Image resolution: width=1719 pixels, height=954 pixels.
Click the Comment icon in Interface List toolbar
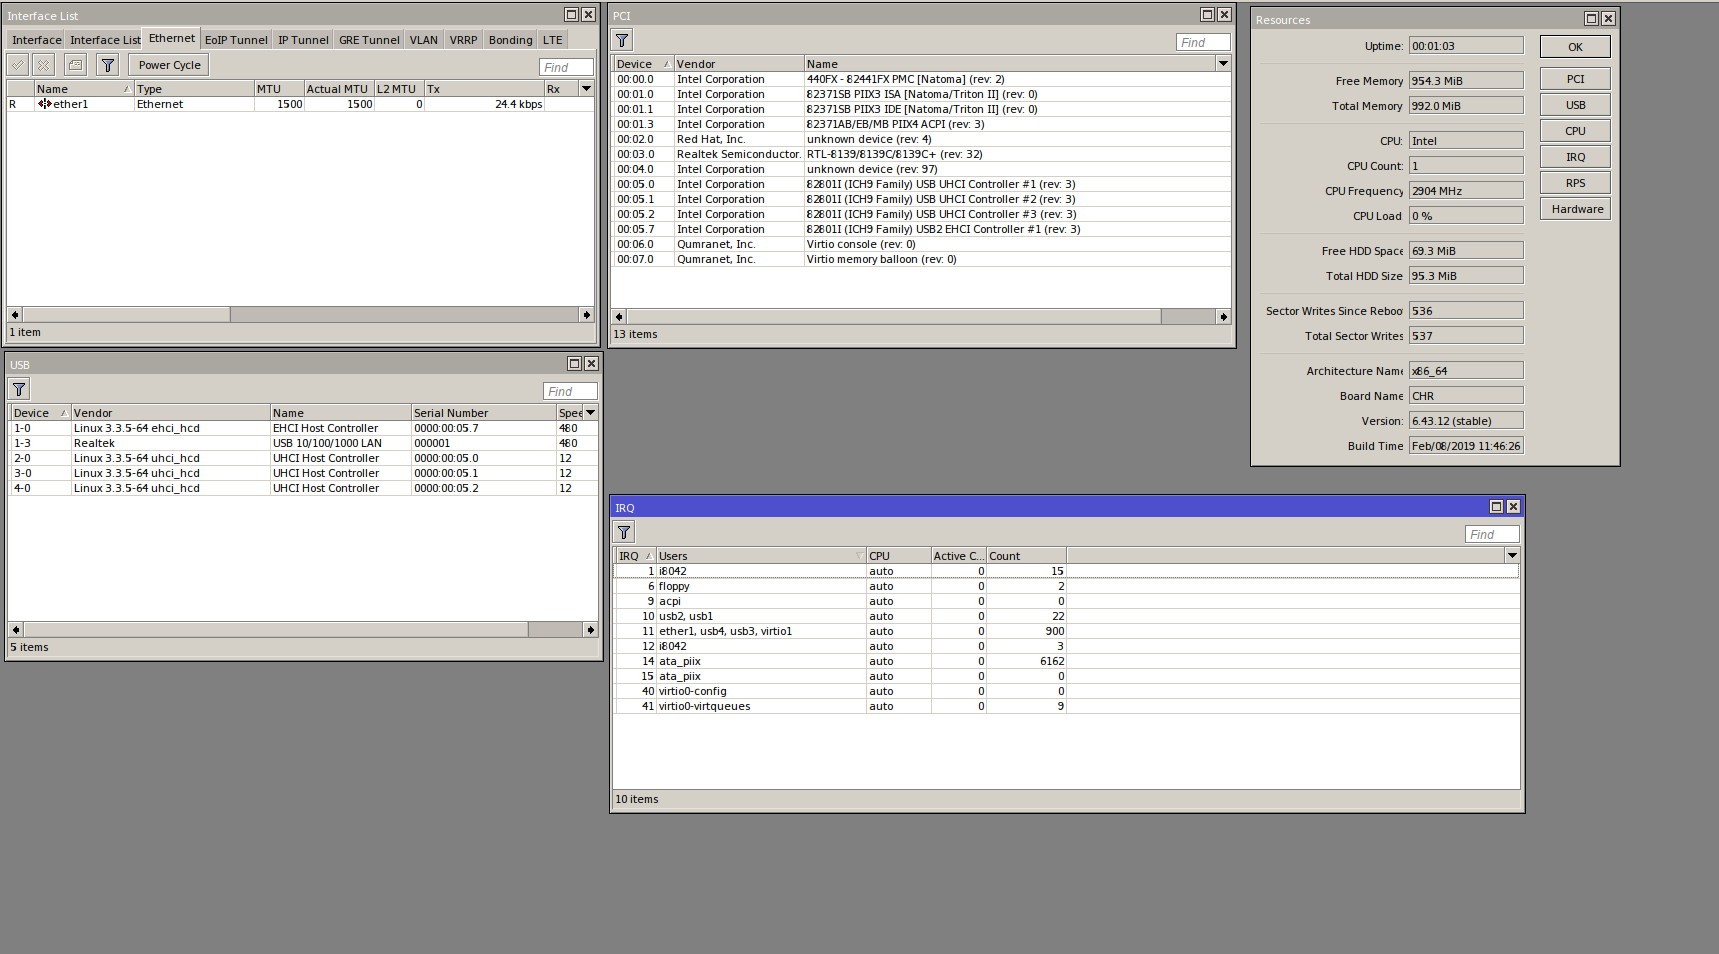click(75, 65)
